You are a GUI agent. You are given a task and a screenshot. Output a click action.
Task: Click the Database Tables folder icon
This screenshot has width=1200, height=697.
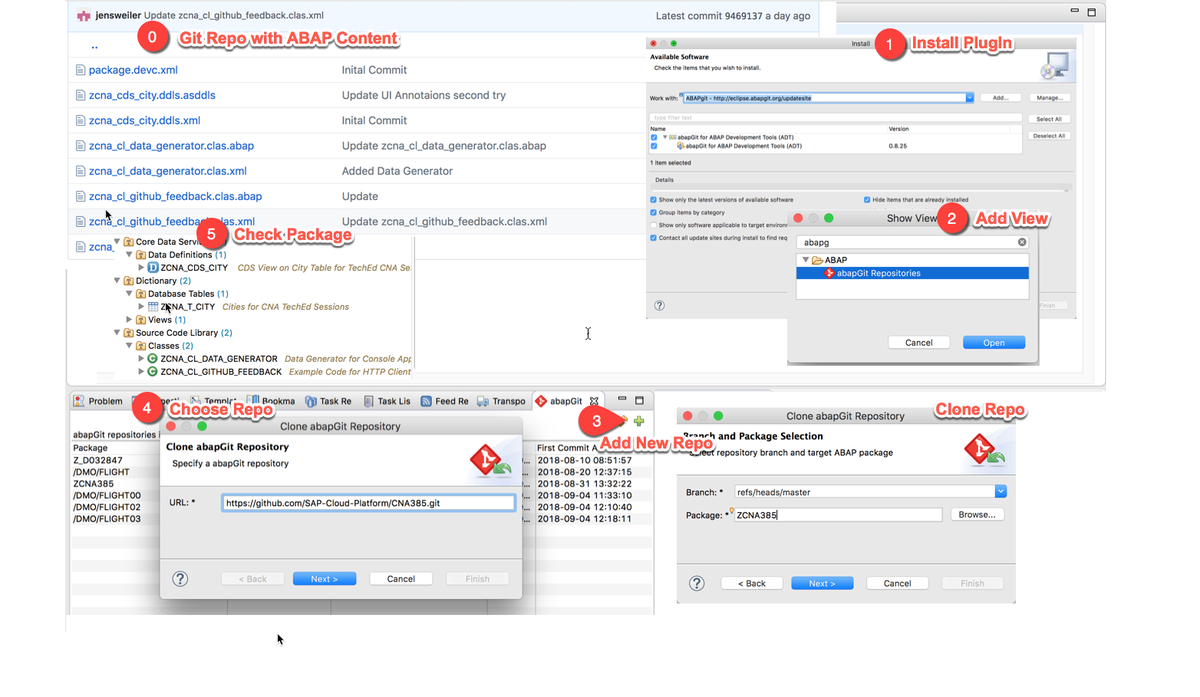click(x=141, y=294)
